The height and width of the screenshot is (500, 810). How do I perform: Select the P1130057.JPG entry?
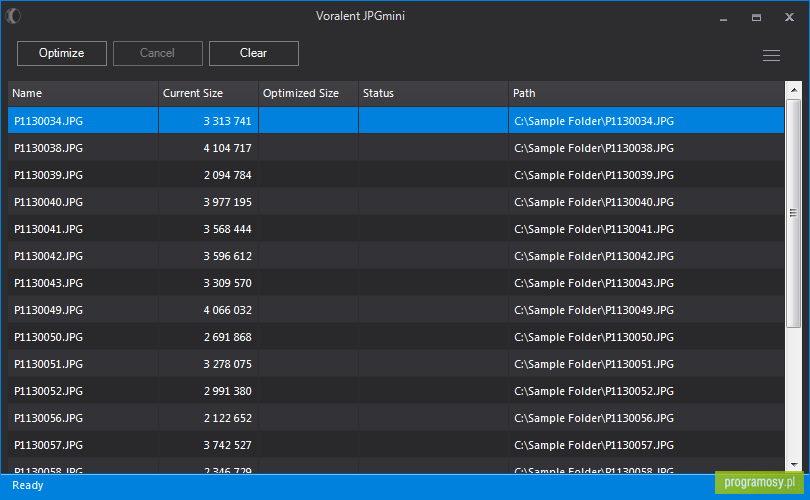click(x=396, y=445)
